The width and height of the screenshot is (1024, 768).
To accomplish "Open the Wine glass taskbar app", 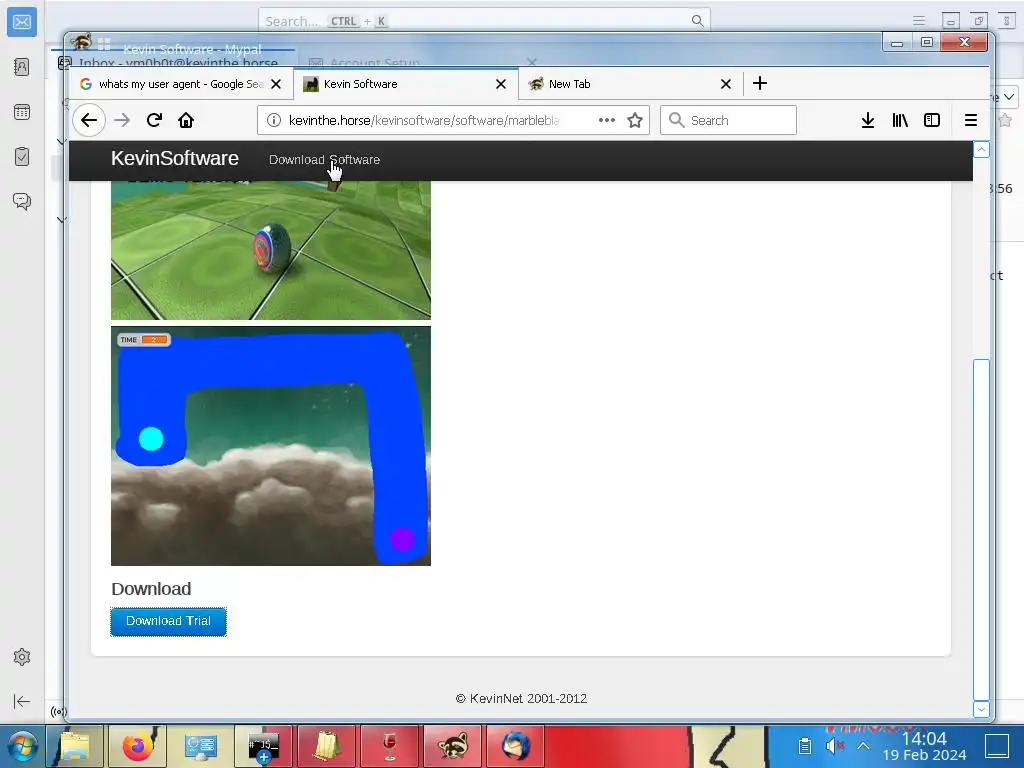I will [x=389, y=746].
